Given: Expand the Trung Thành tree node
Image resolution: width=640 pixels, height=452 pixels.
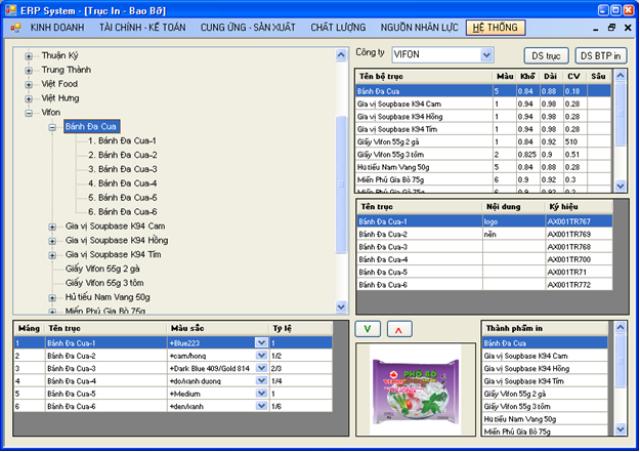Looking at the screenshot, I should click(29, 70).
